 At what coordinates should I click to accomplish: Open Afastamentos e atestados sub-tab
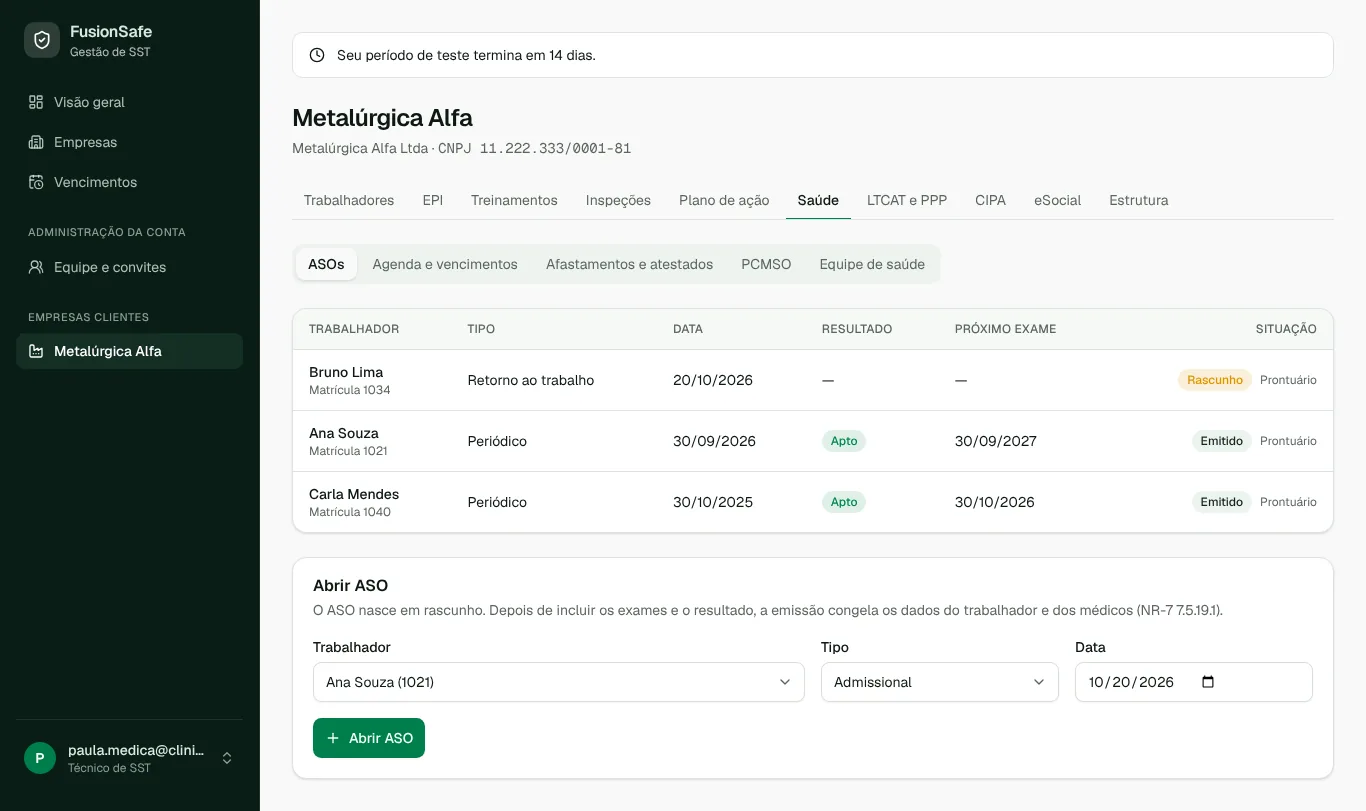pyautogui.click(x=630, y=264)
